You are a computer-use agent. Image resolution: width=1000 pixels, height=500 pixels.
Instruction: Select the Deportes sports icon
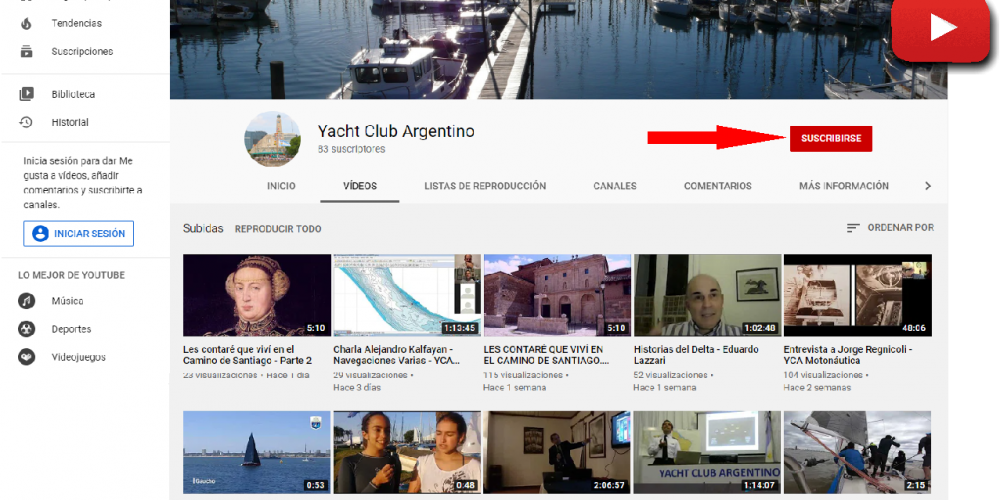[27, 329]
